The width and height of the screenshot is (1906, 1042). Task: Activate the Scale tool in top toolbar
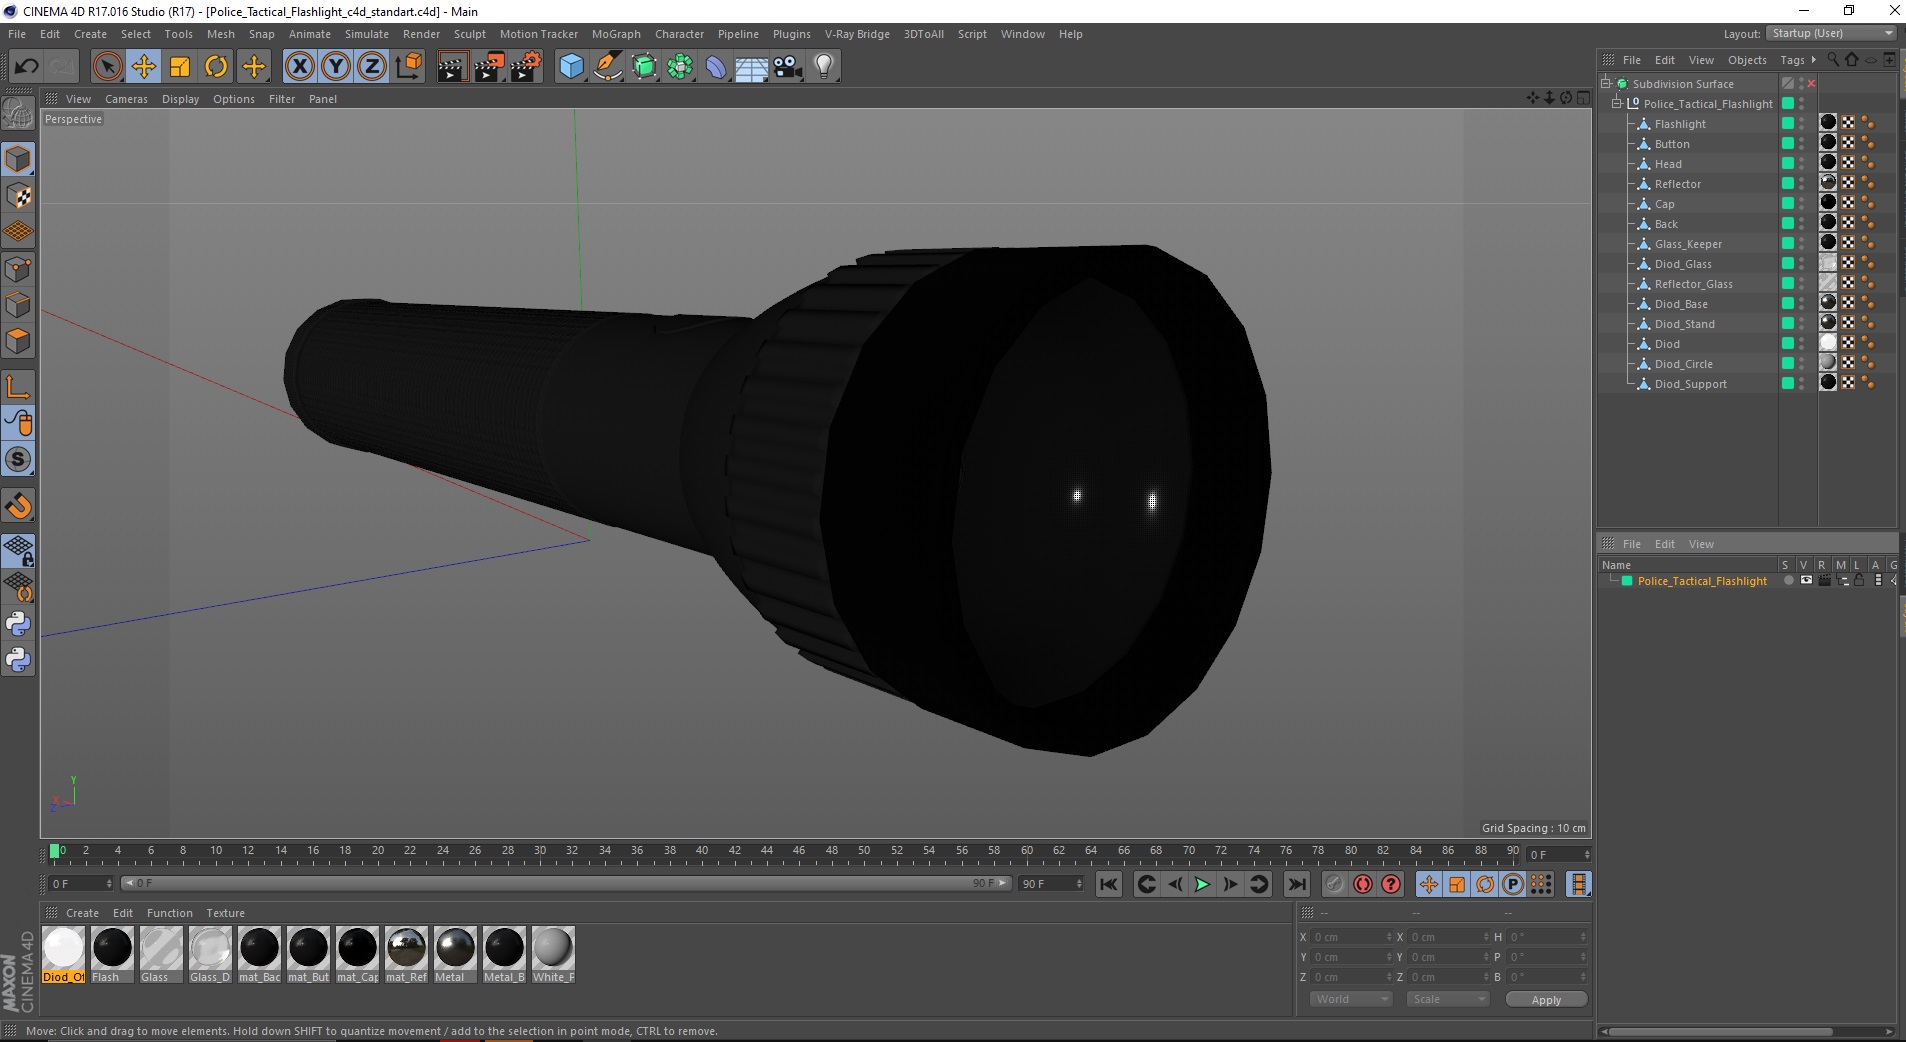(x=180, y=67)
